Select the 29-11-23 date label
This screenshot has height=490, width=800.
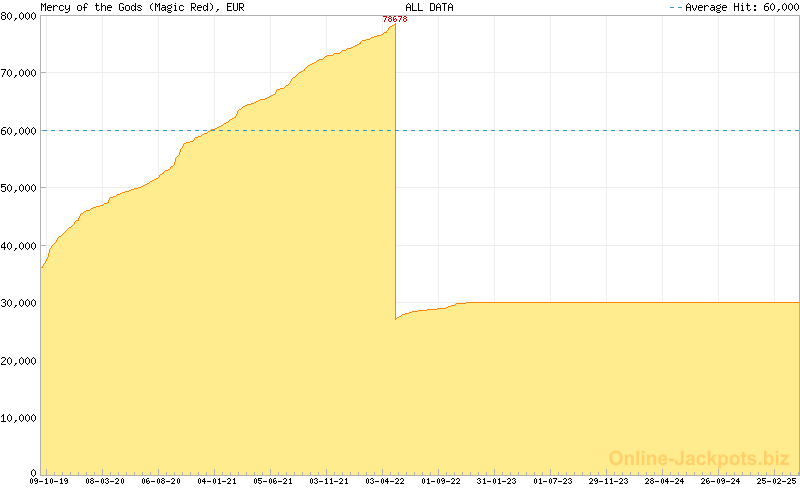coord(609,481)
